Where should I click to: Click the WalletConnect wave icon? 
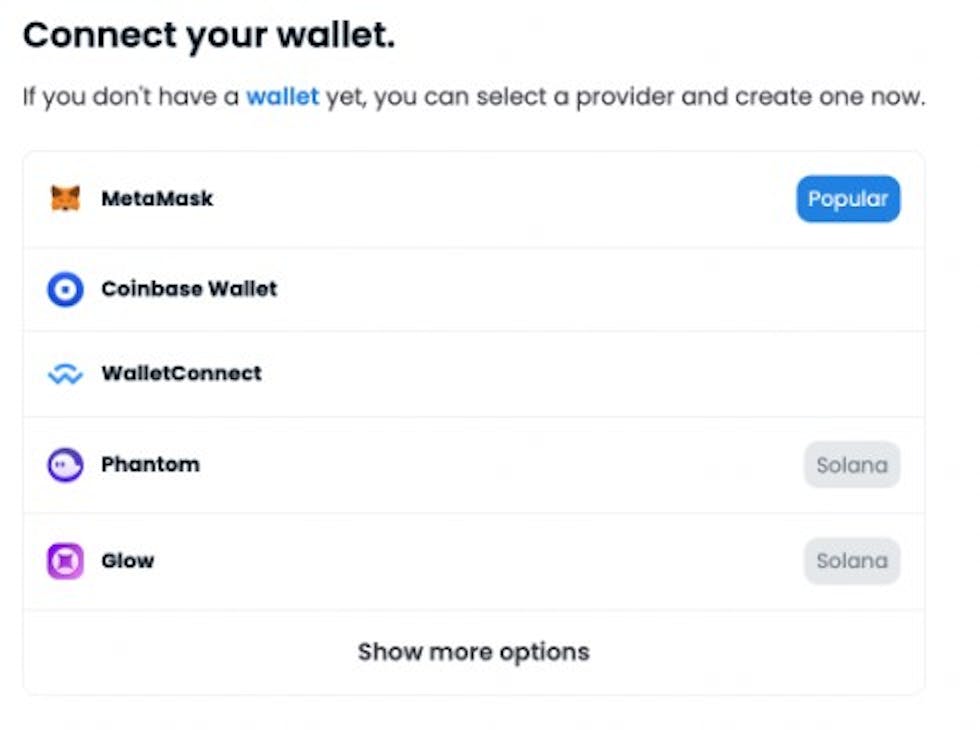click(x=64, y=373)
